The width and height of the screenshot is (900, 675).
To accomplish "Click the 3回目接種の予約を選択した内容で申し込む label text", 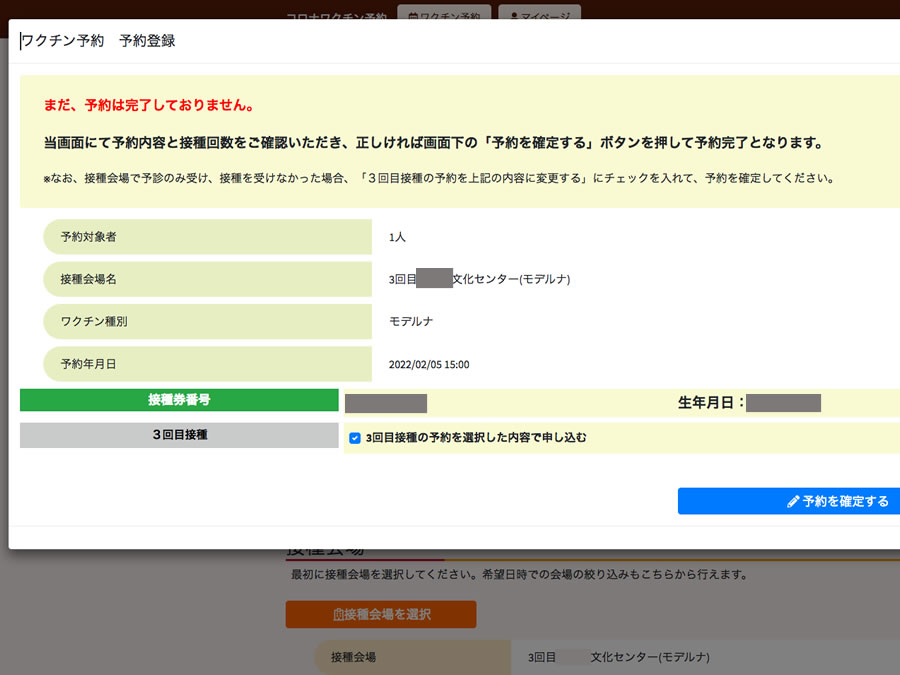I will [476, 437].
